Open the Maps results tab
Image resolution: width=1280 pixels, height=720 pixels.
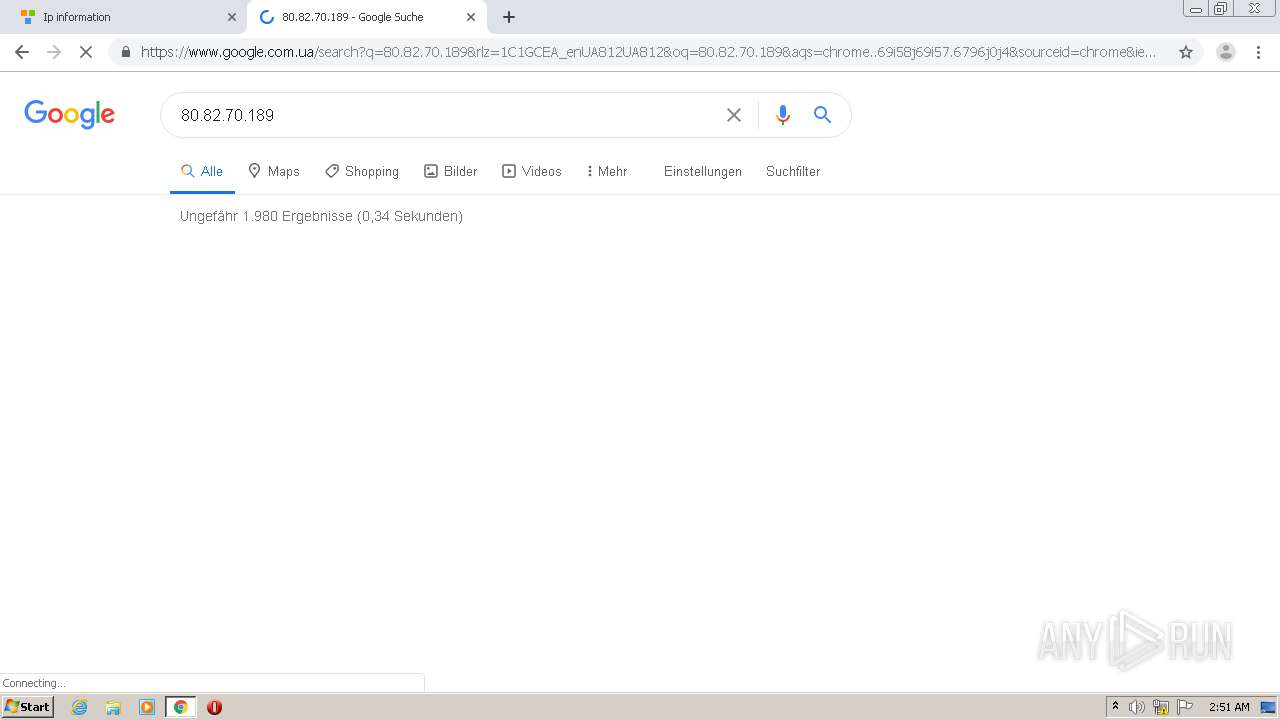coord(274,171)
